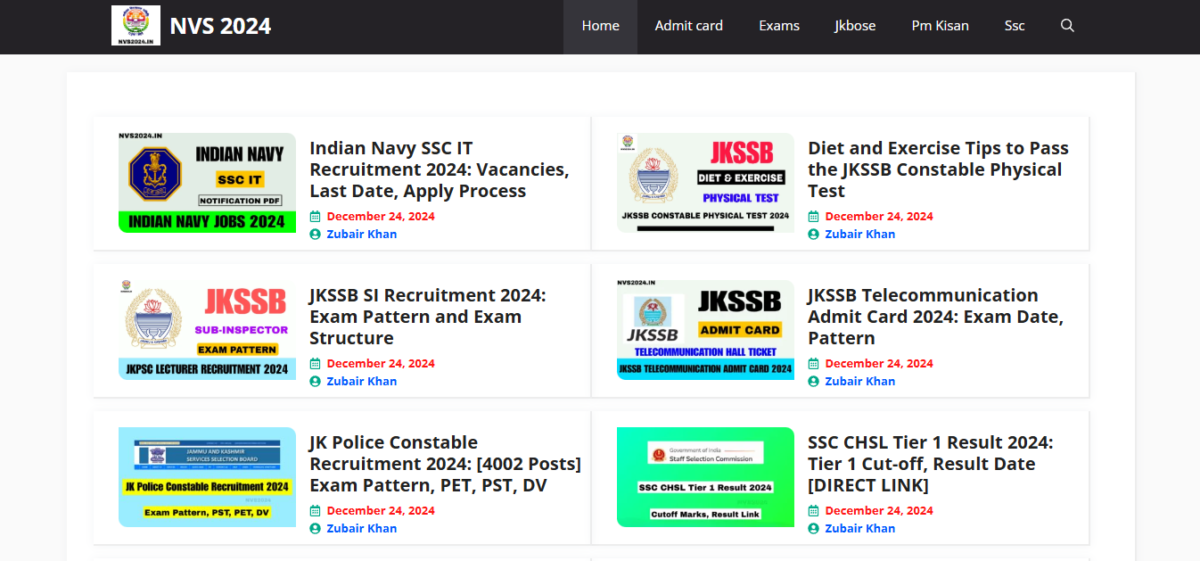The height and width of the screenshot is (561, 1200).
Task: Click calendar icon beside Indian Navy SSC IT date
Action: coord(315,216)
